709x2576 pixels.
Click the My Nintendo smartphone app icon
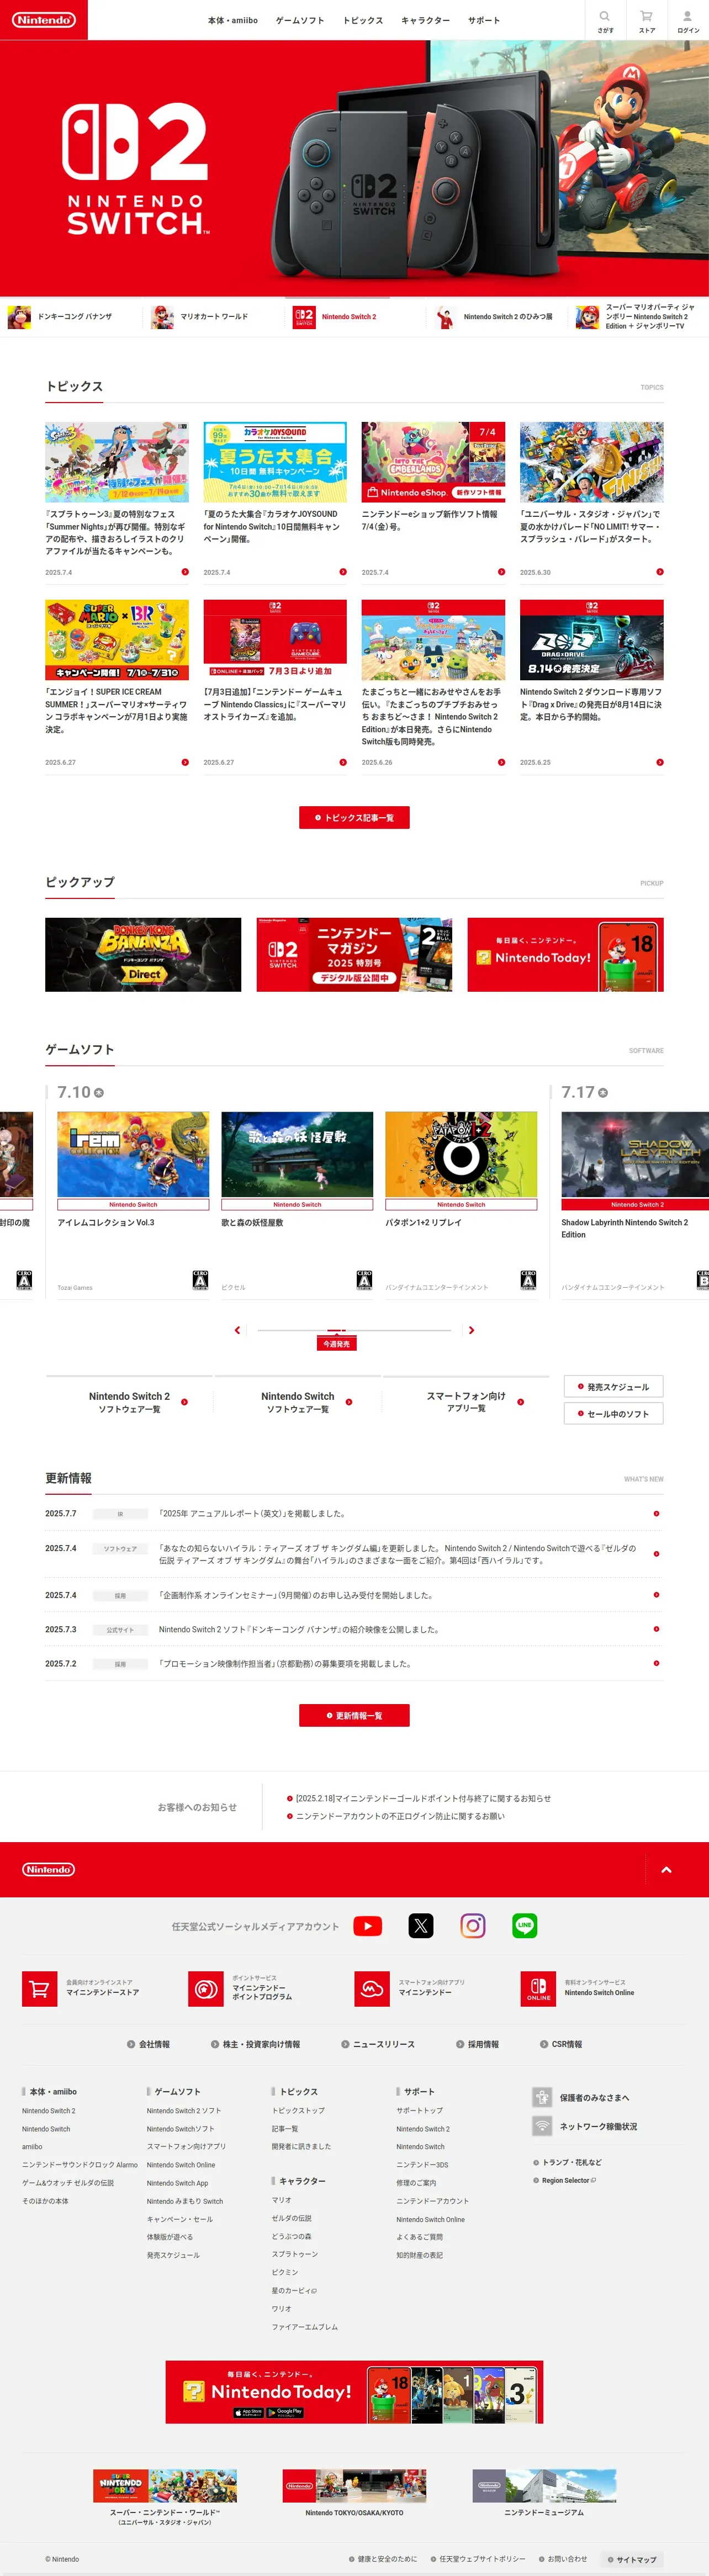372,1988
